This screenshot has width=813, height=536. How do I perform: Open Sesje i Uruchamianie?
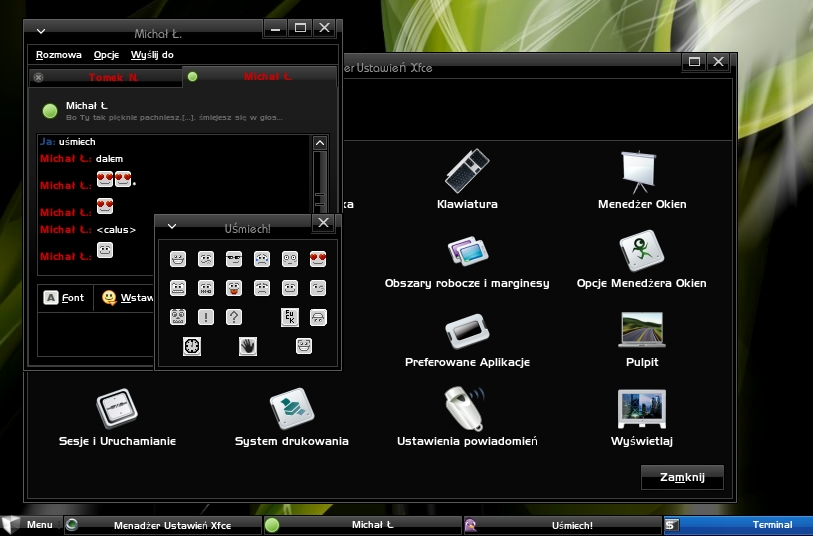(x=117, y=417)
